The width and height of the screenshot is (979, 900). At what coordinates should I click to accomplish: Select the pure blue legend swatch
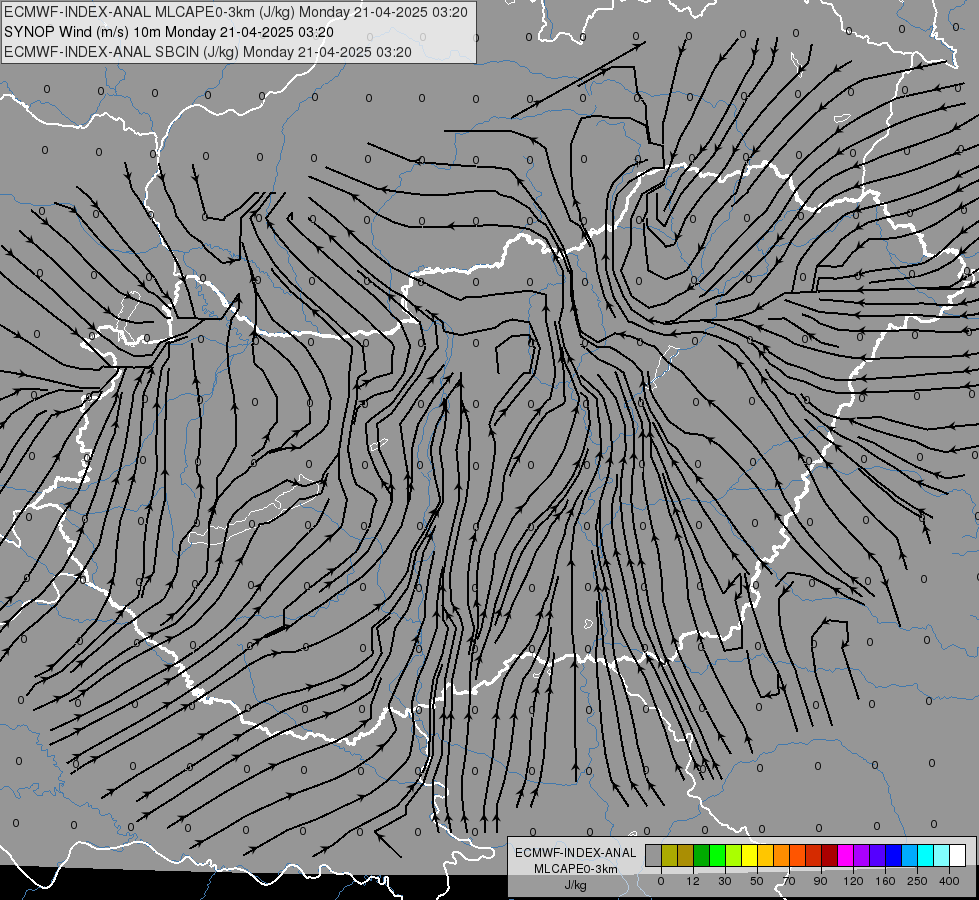893,855
